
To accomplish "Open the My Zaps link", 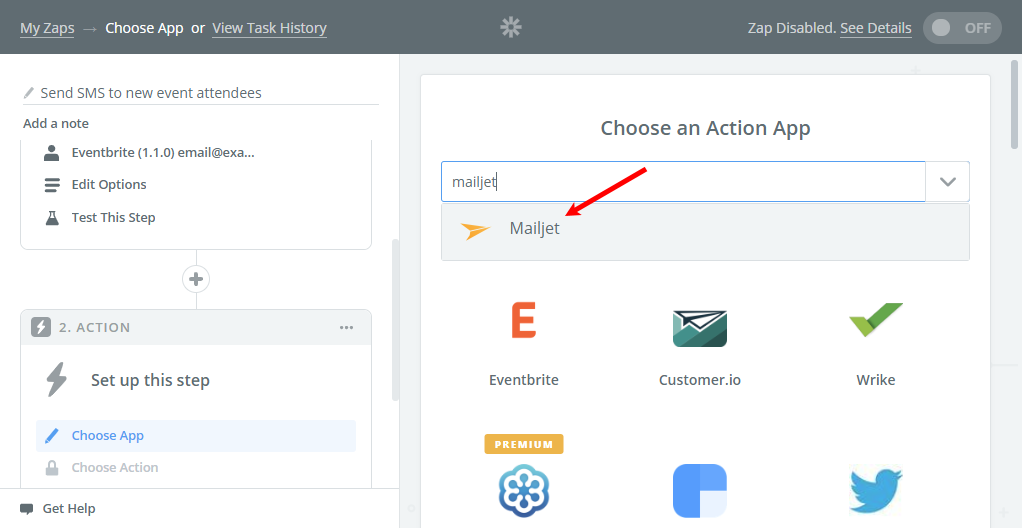I will tap(47, 28).
